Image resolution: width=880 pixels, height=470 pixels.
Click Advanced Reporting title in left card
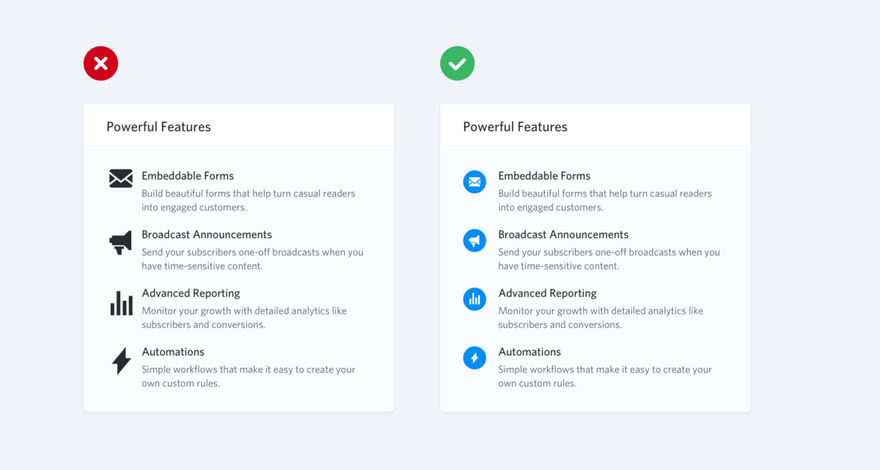point(191,294)
